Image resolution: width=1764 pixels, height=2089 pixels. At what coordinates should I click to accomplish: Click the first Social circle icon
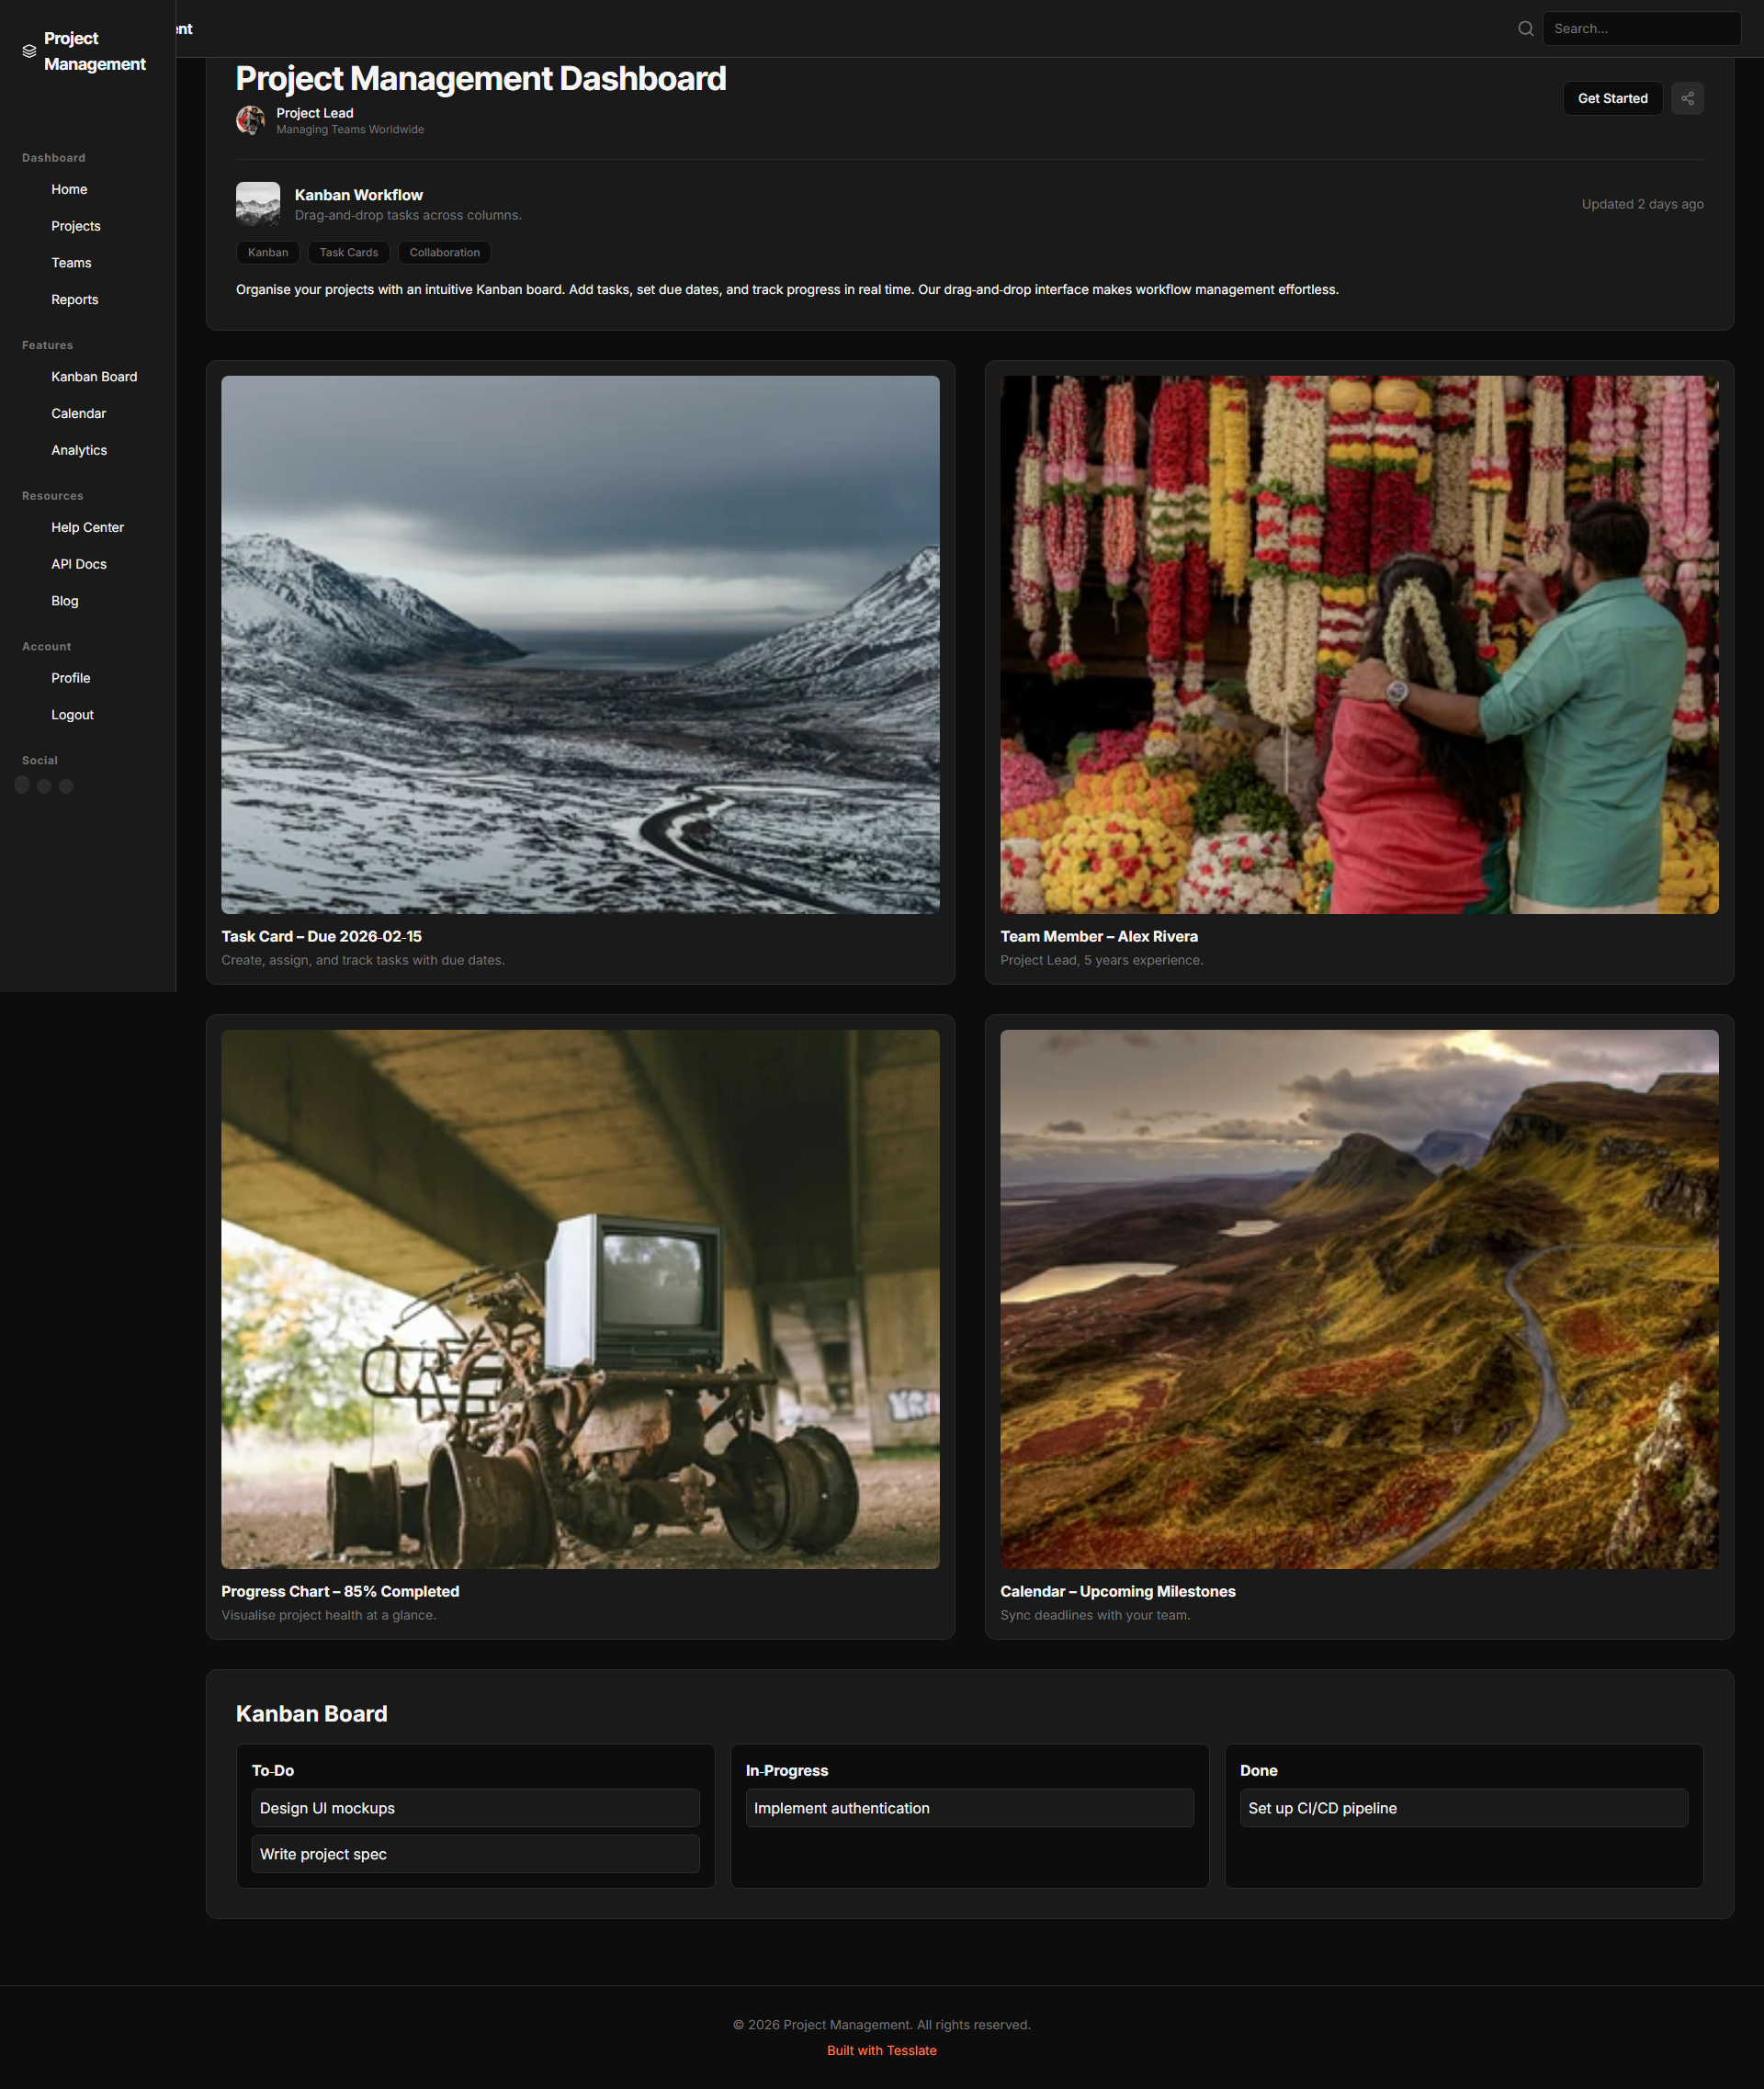(22, 785)
